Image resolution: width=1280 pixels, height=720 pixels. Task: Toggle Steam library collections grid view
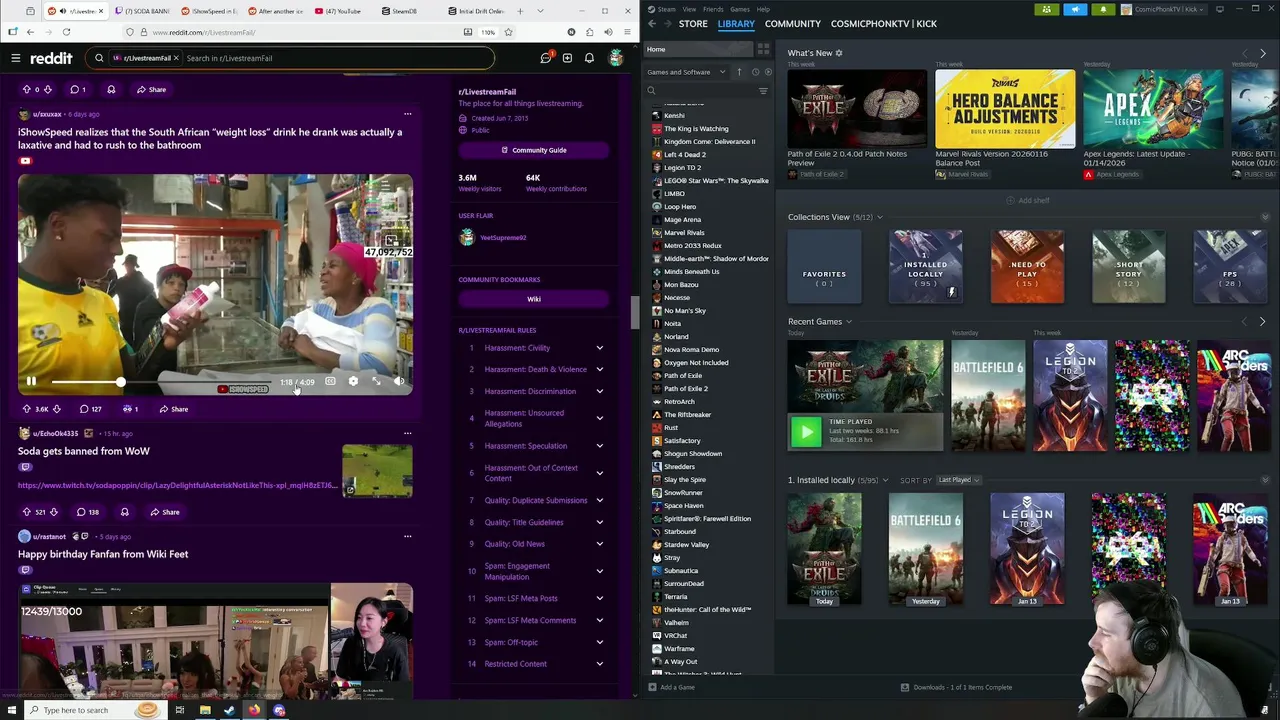click(x=763, y=49)
